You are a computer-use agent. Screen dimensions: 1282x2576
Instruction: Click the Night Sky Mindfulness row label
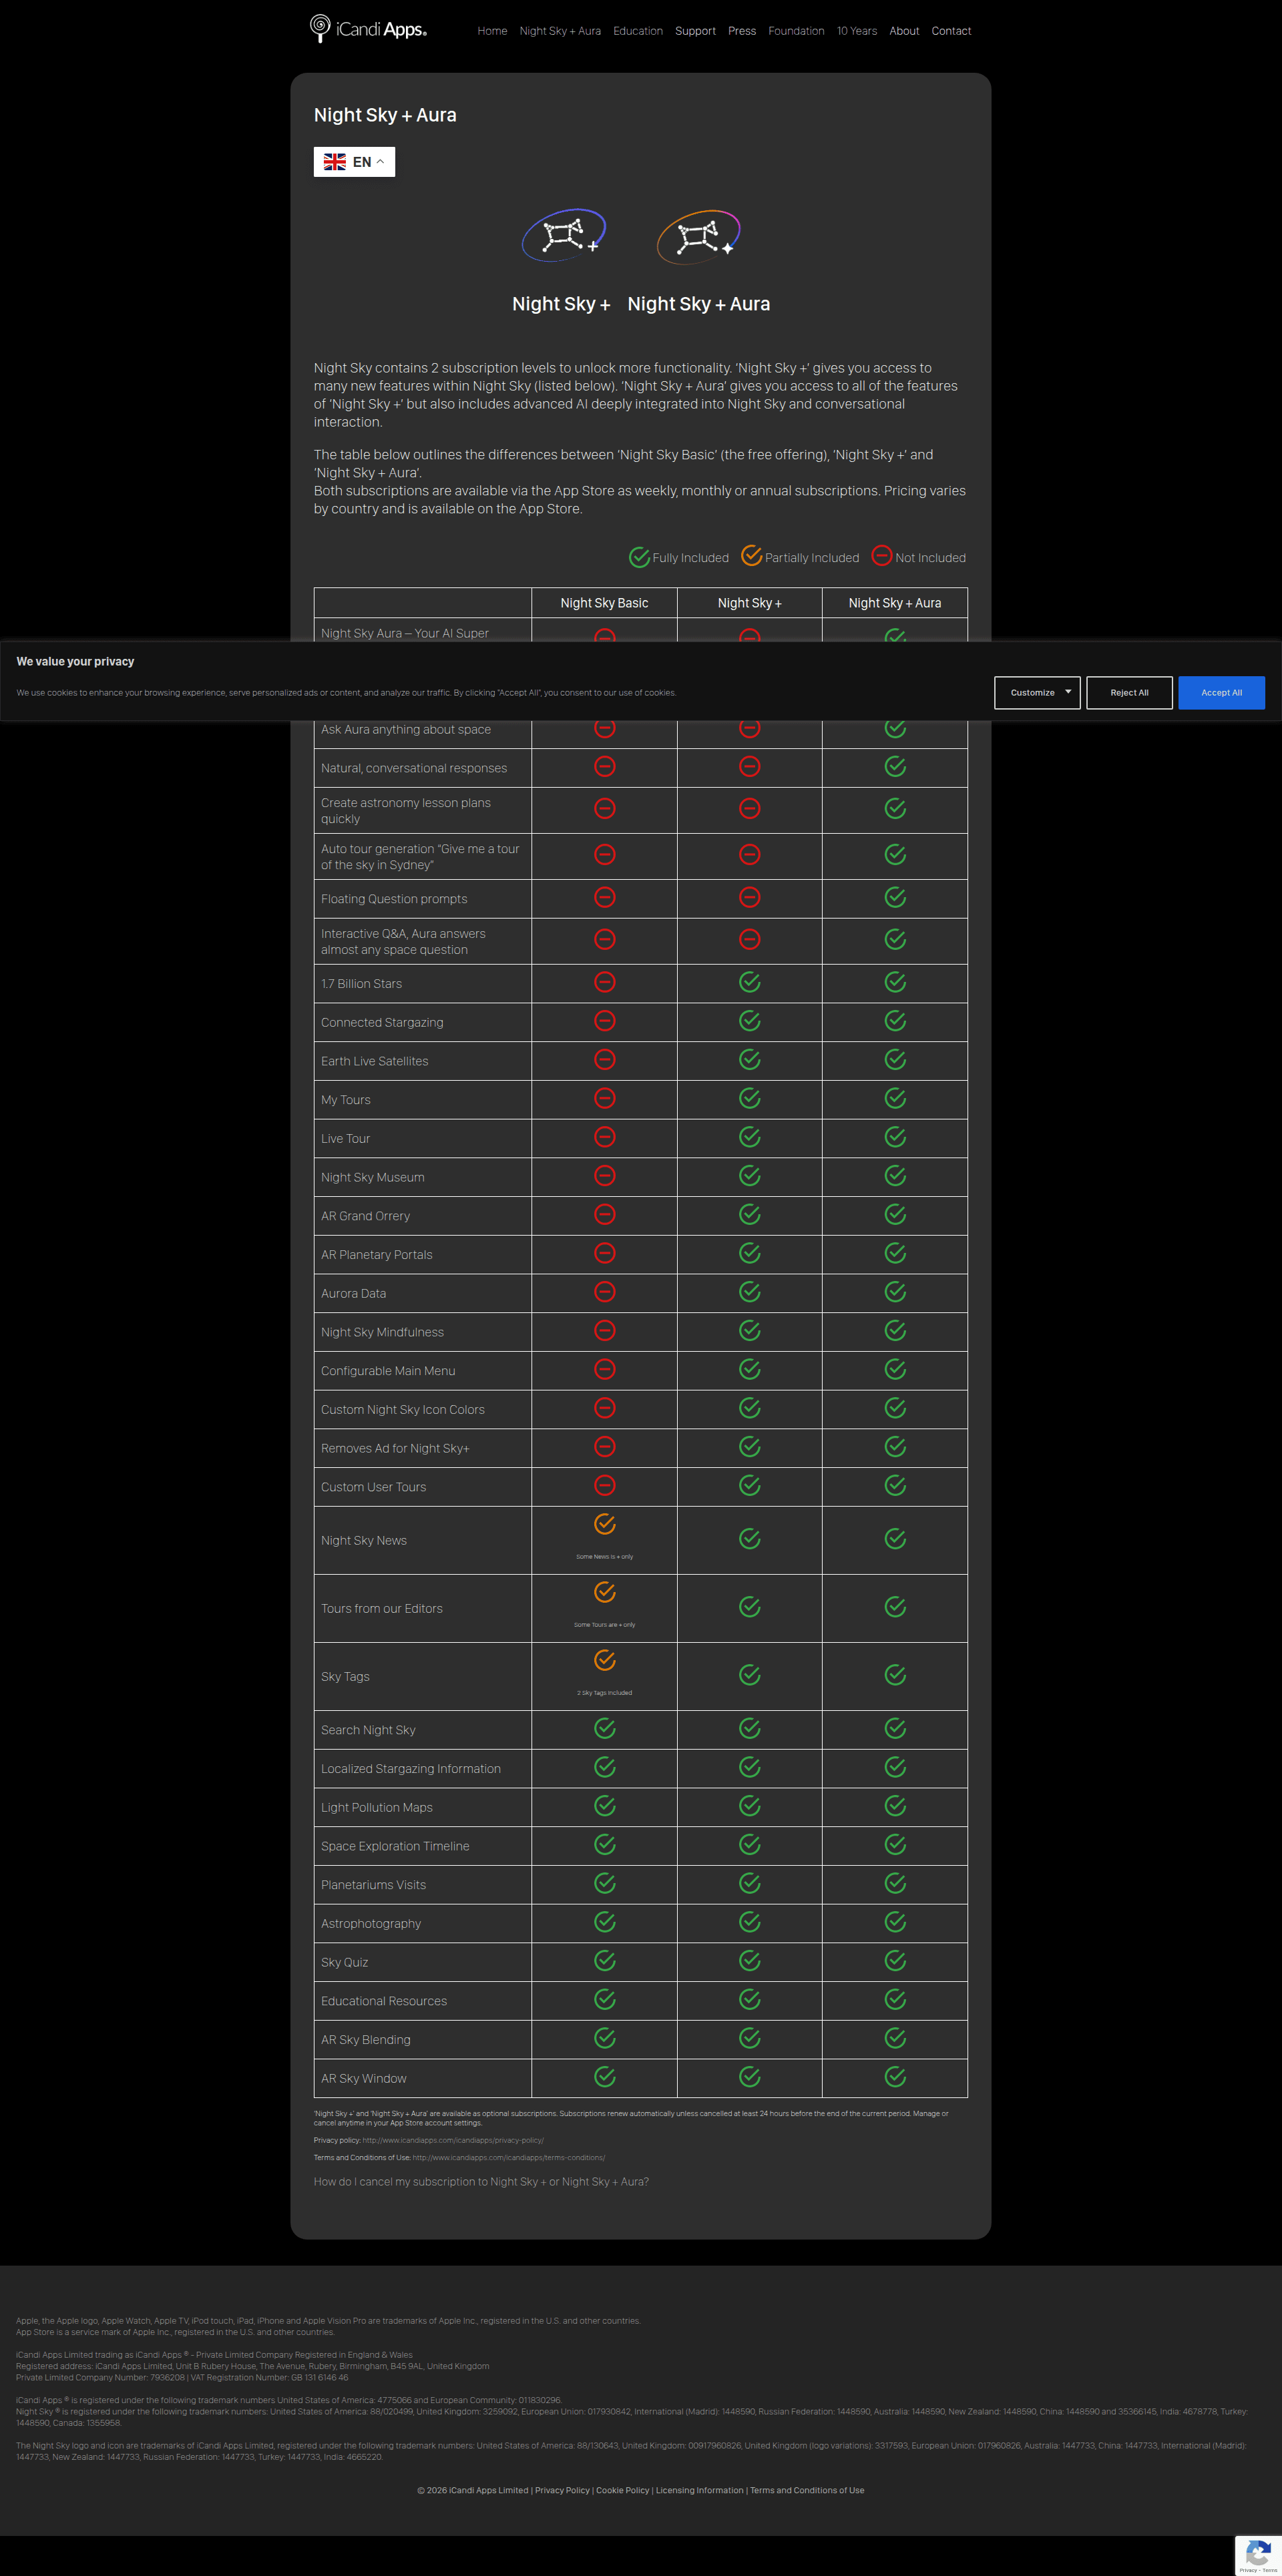(382, 1332)
